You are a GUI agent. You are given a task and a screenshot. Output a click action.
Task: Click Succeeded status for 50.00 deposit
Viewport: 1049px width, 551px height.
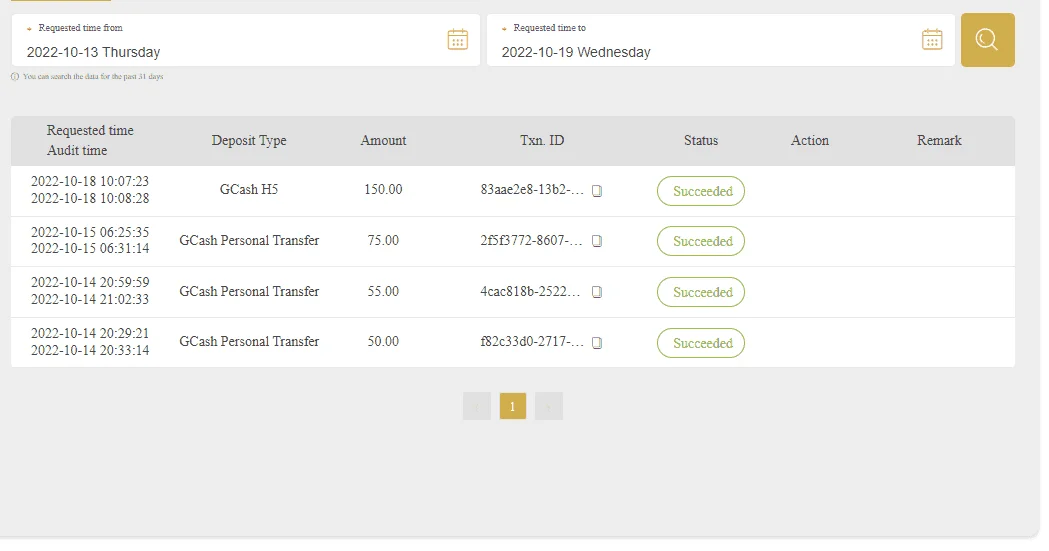(700, 343)
